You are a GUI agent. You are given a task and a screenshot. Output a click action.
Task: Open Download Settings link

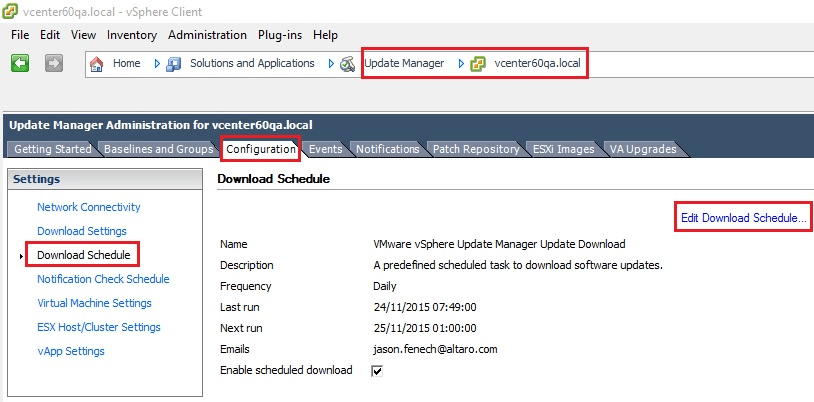[82, 231]
